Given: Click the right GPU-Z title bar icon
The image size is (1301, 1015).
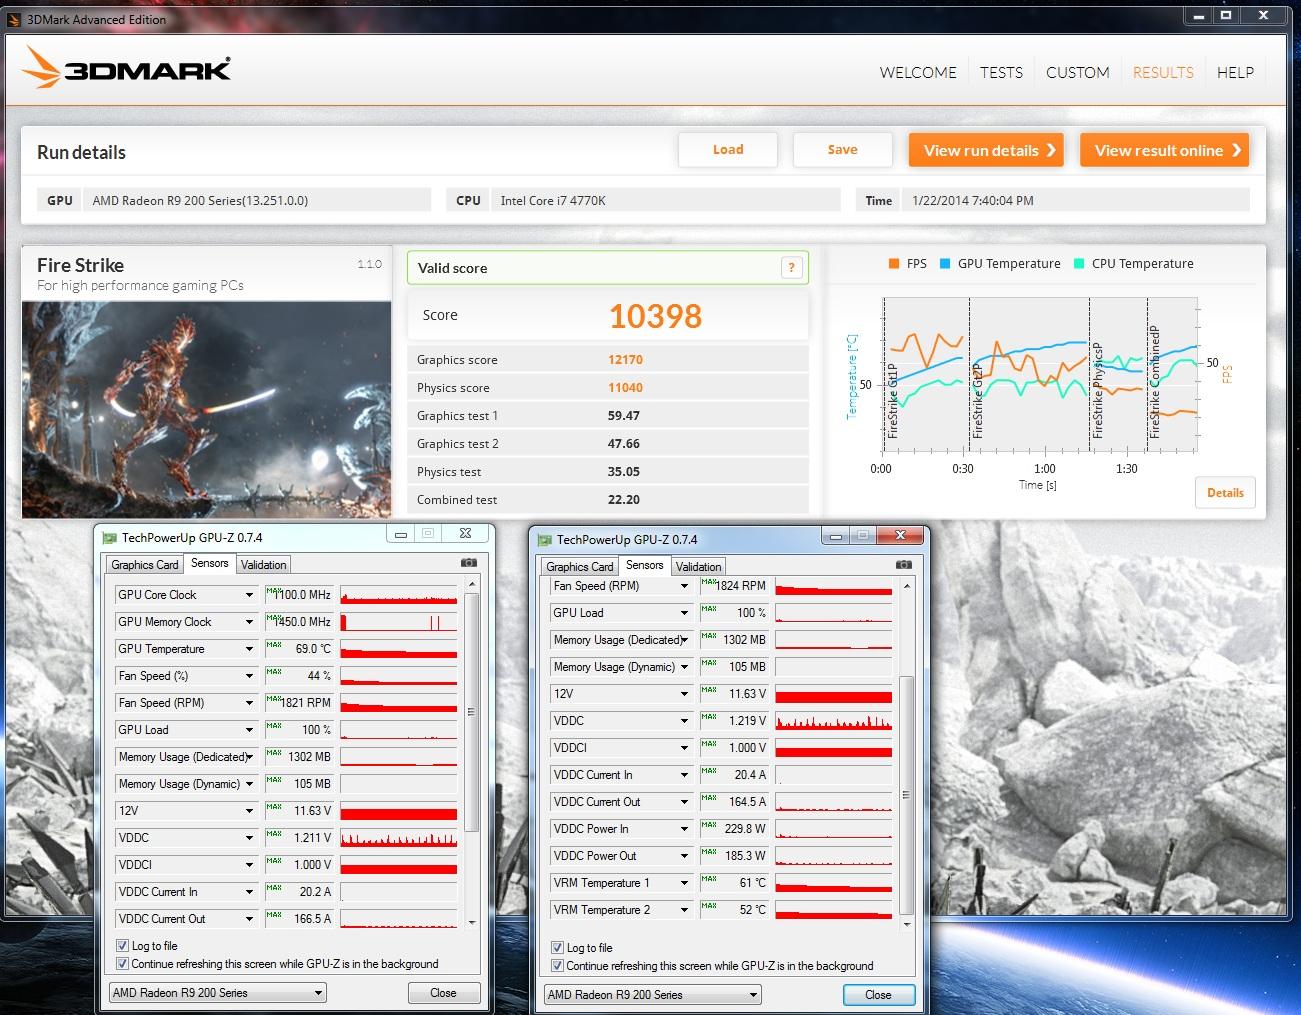Looking at the screenshot, I should tap(544, 540).
